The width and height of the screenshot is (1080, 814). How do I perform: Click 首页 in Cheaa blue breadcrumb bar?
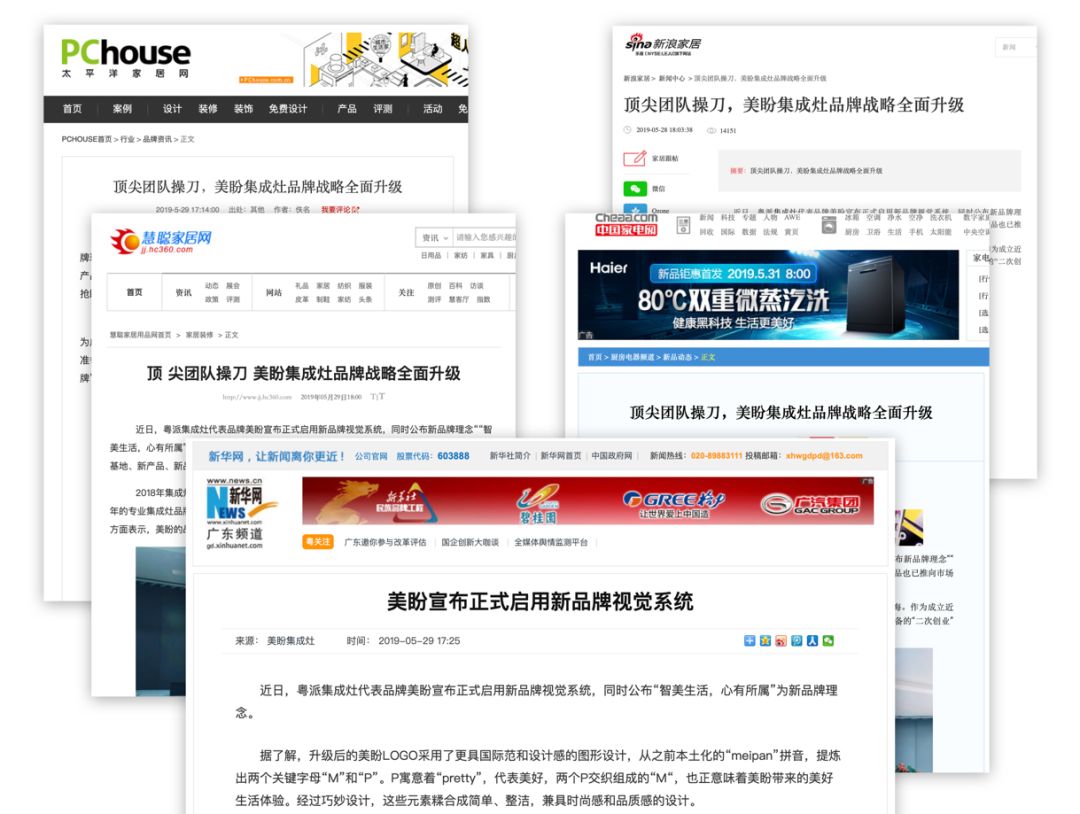(x=594, y=357)
